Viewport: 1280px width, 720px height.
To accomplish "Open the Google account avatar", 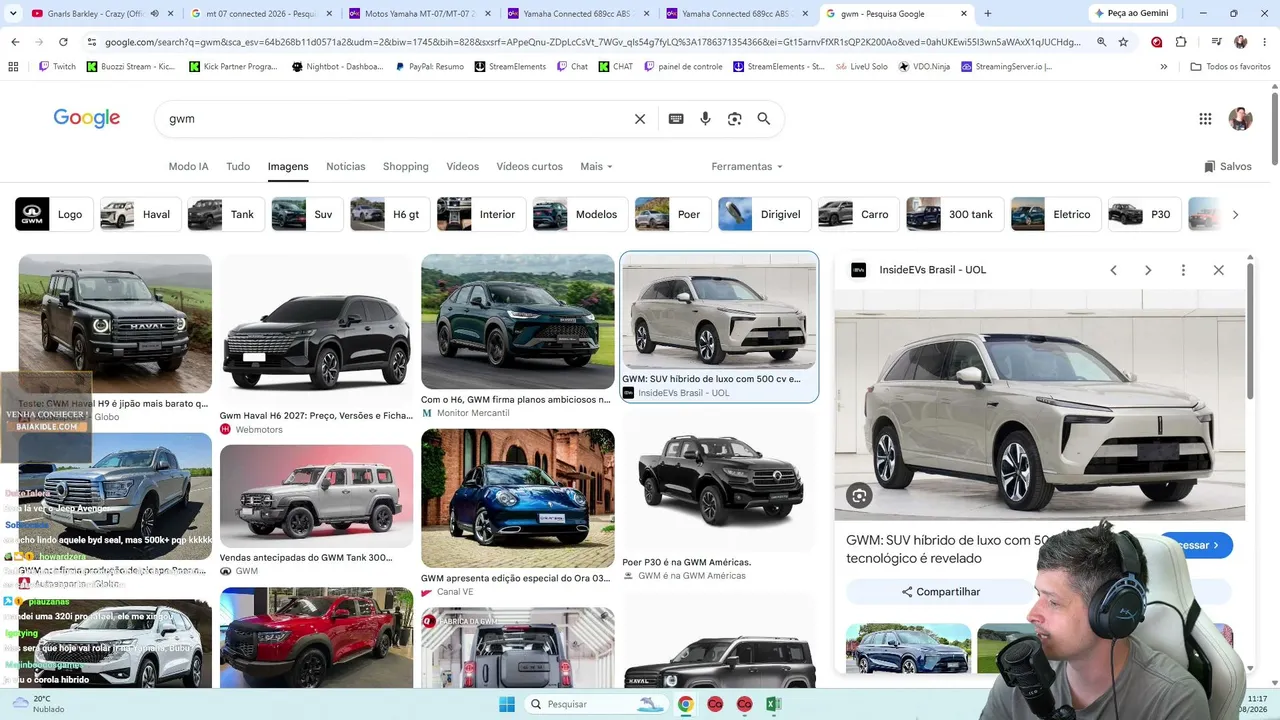I will tap(1240, 119).
